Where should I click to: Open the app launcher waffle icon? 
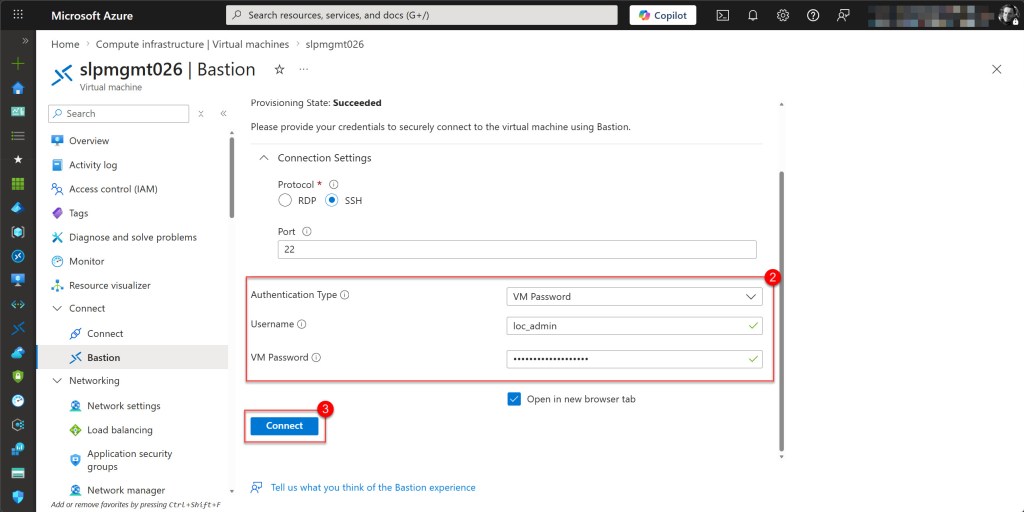pyautogui.click(x=17, y=15)
